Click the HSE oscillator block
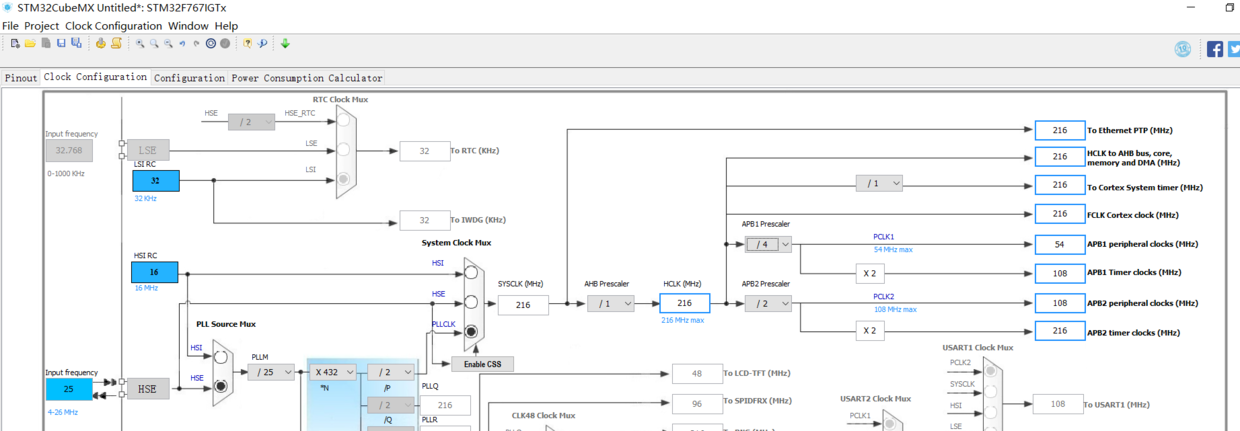The width and height of the screenshot is (1240, 431). [148, 389]
